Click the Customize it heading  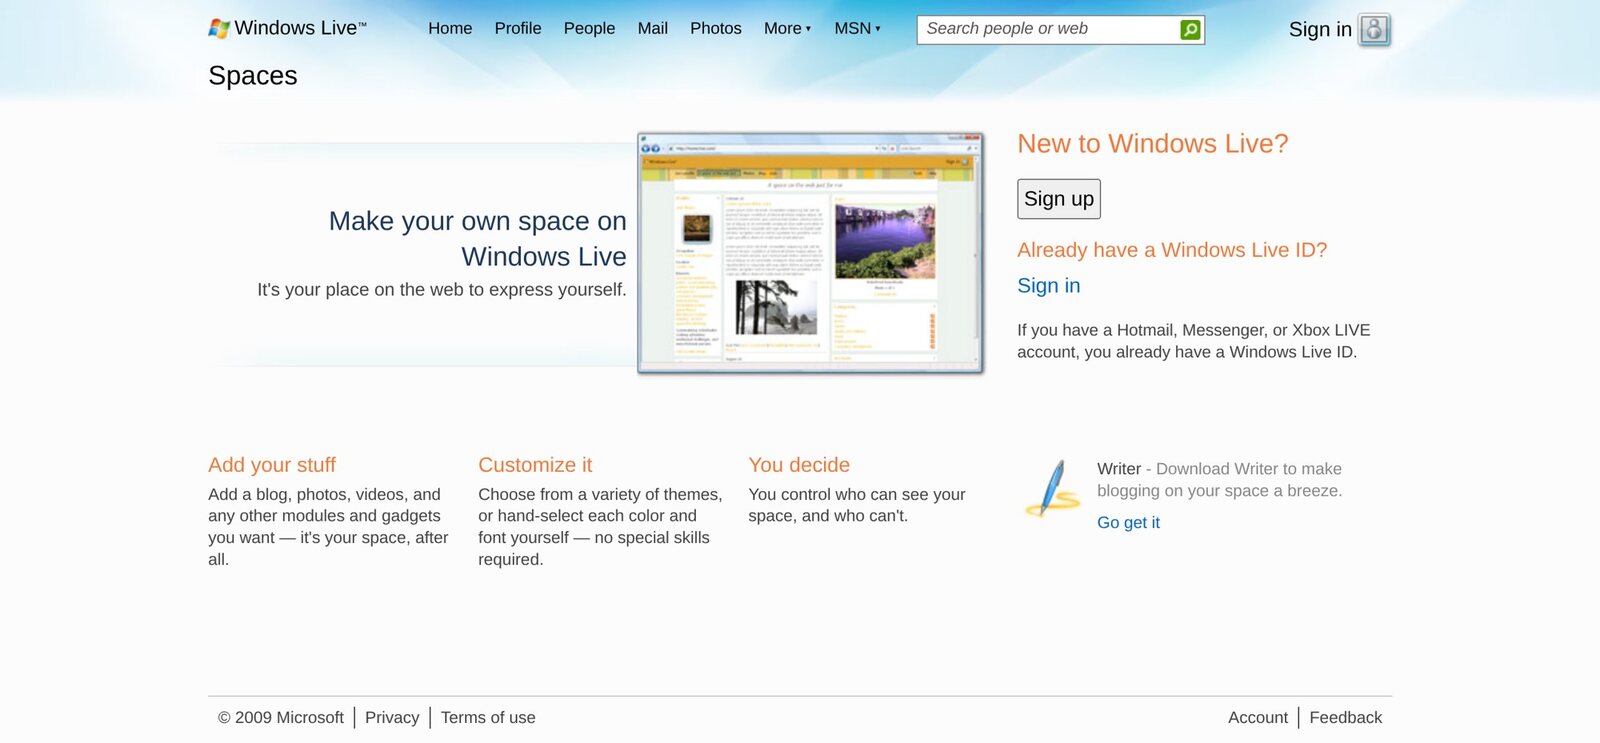pos(535,465)
